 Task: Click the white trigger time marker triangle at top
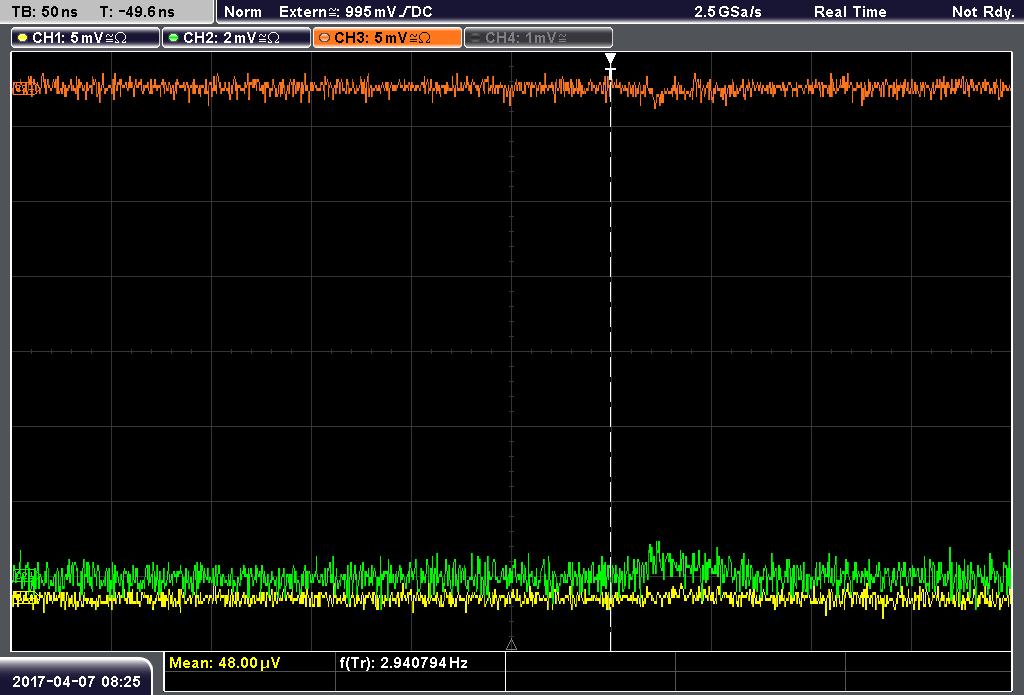[x=610, y=60]
